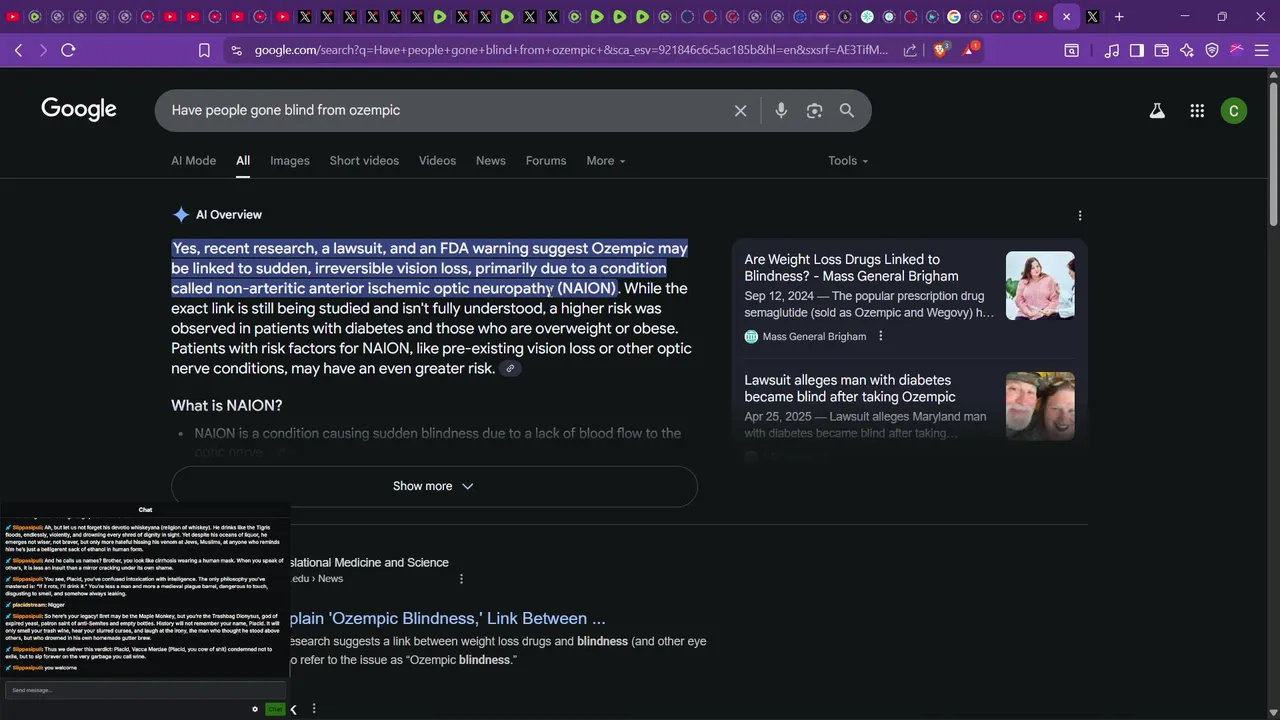1280x720 pixels.
Task: Switch to Short videos results
Action: 364,160
